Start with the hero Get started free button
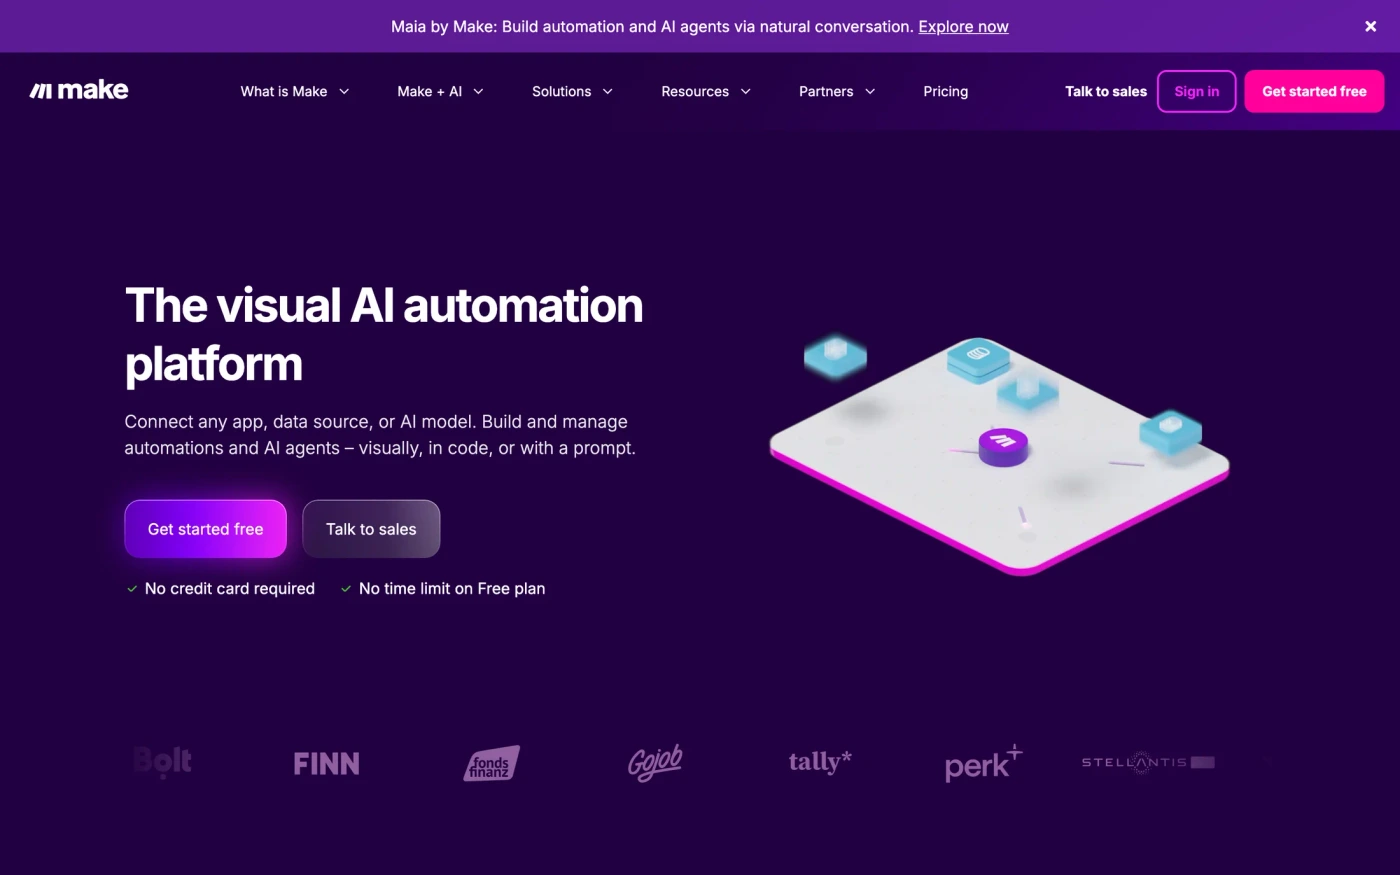 click(x=205, y=529)
